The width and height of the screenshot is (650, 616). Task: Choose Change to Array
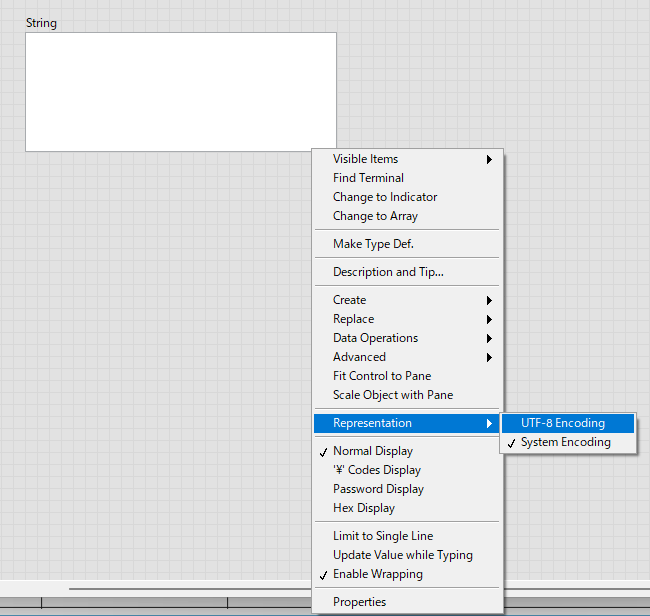point(407,216)
